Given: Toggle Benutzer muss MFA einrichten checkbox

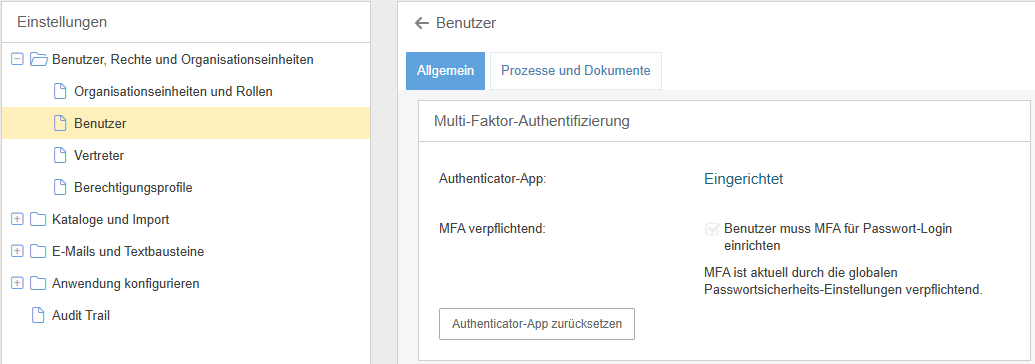Looking at the screenshot, I should click(712, 229).
